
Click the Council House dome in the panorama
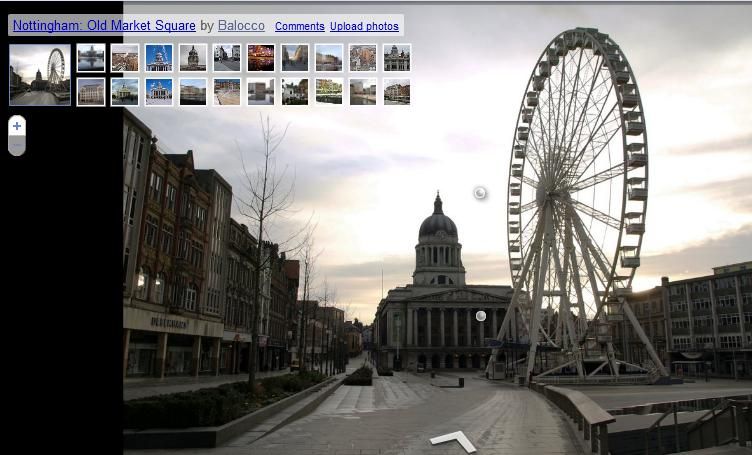(x=438, y=222)
